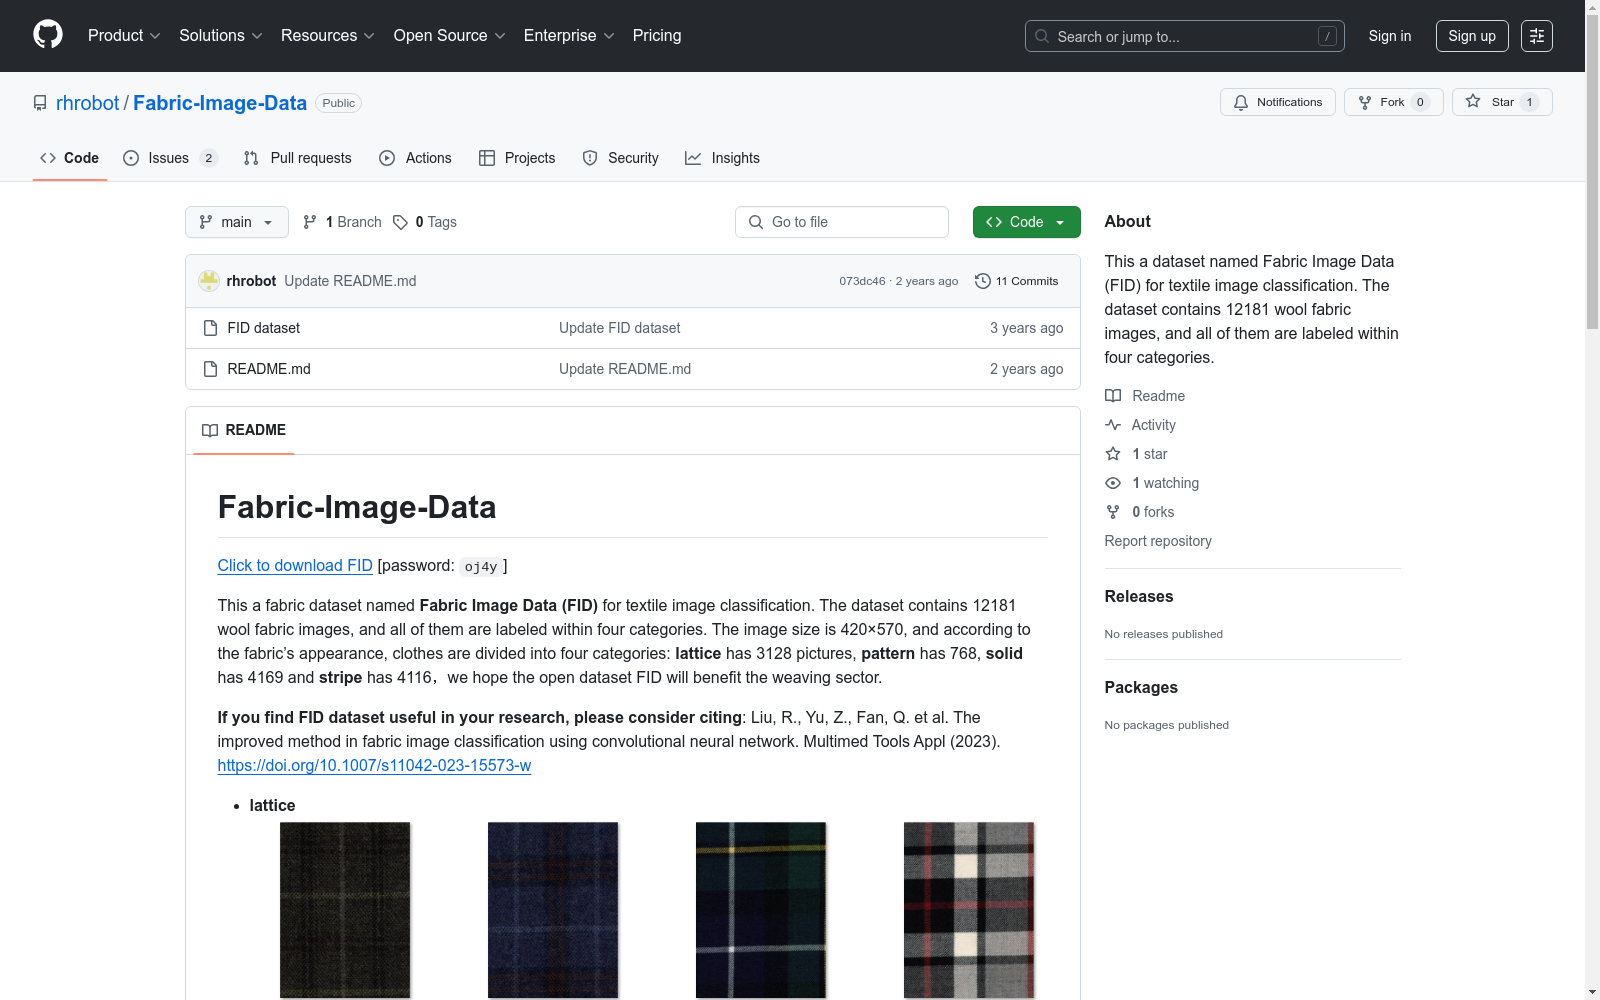Open the Enterprise dropdown
Image resolution: width=1600 pixels, height=1000 pixels.
tap(569, 36)
